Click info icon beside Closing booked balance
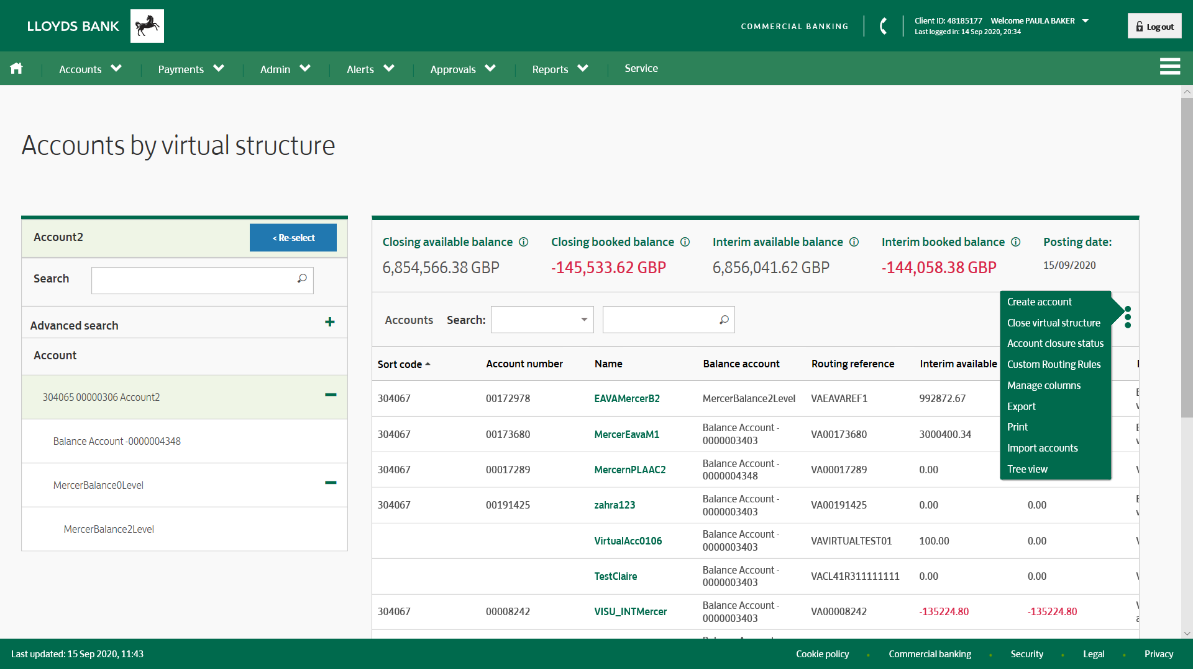Screen dimensions: 1193x669 tap(685, 242)
